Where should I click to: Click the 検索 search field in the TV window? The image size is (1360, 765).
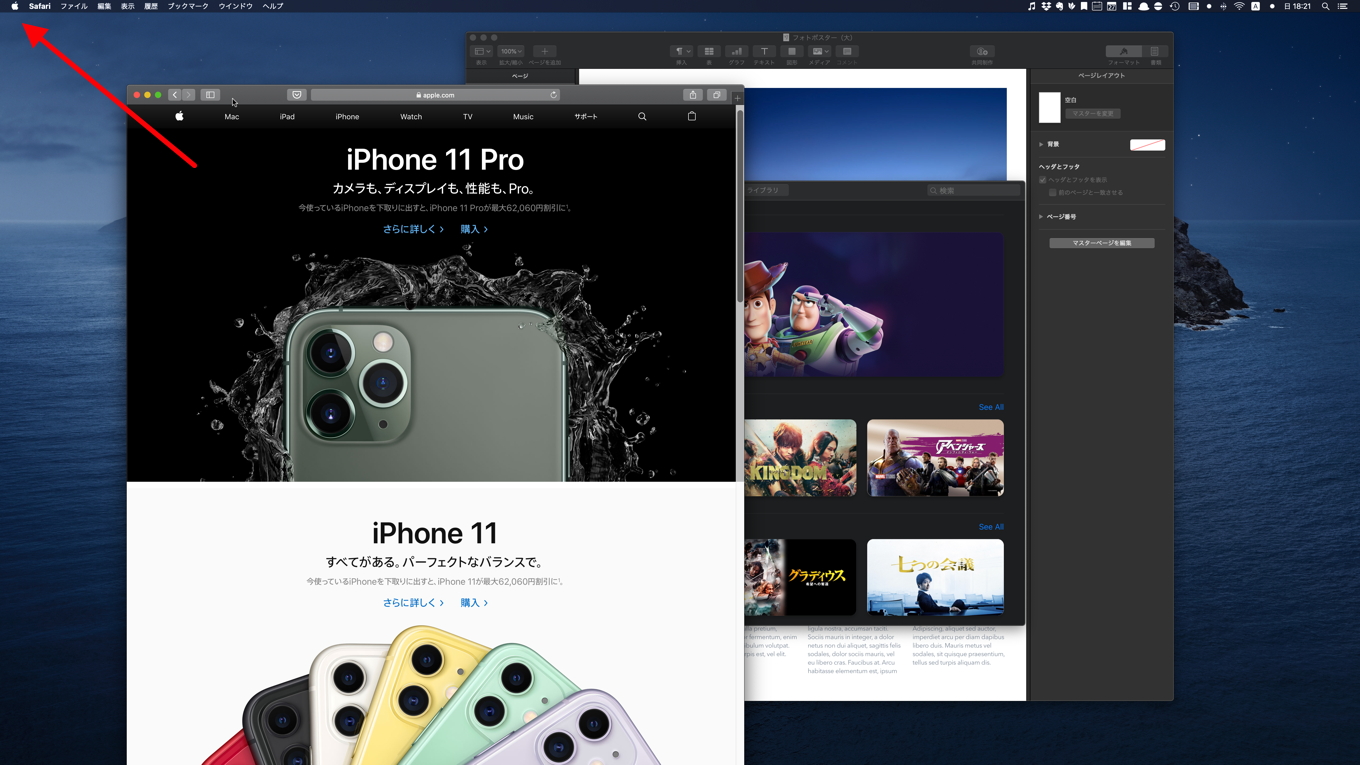(x=973, y=190)
